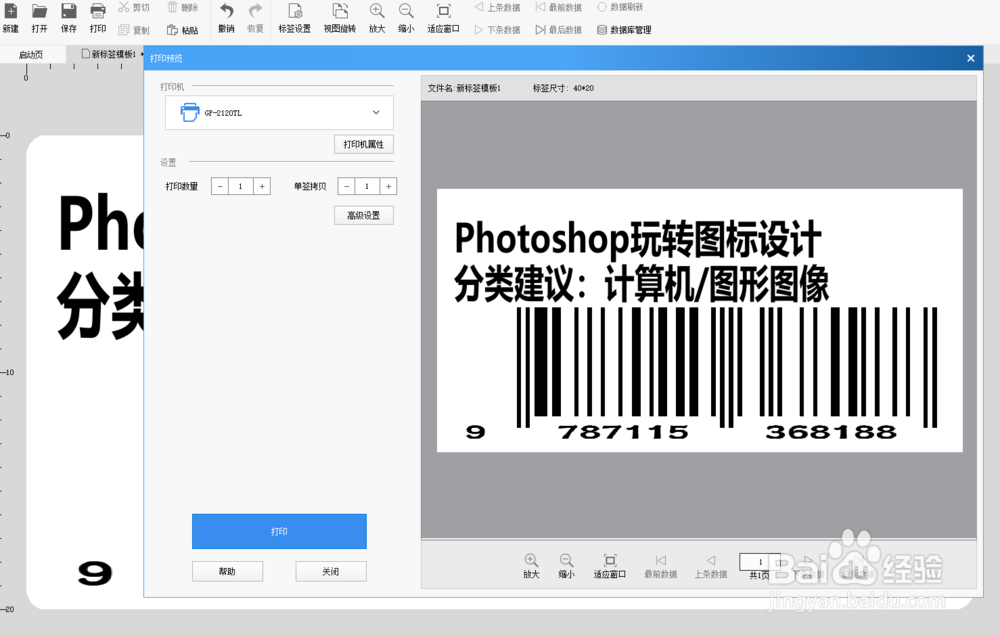This screenshot has width=1000, height=635.
Task: Go to next record (下条数据) in main toolbar
Action: (497, 30)
